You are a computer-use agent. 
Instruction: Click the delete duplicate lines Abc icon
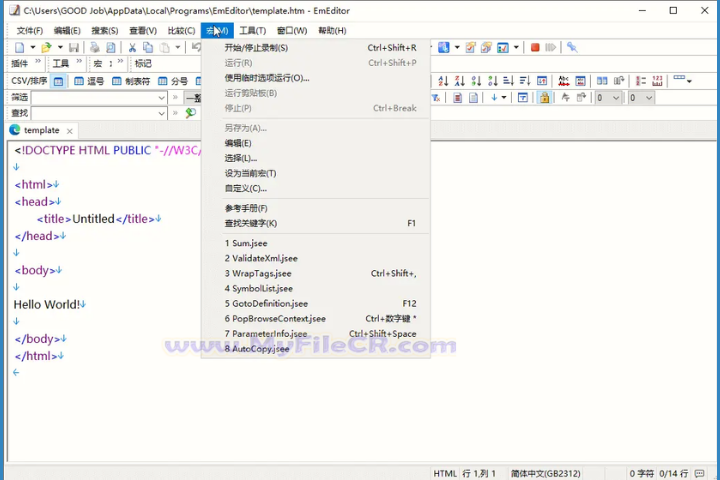click(564, 81)
